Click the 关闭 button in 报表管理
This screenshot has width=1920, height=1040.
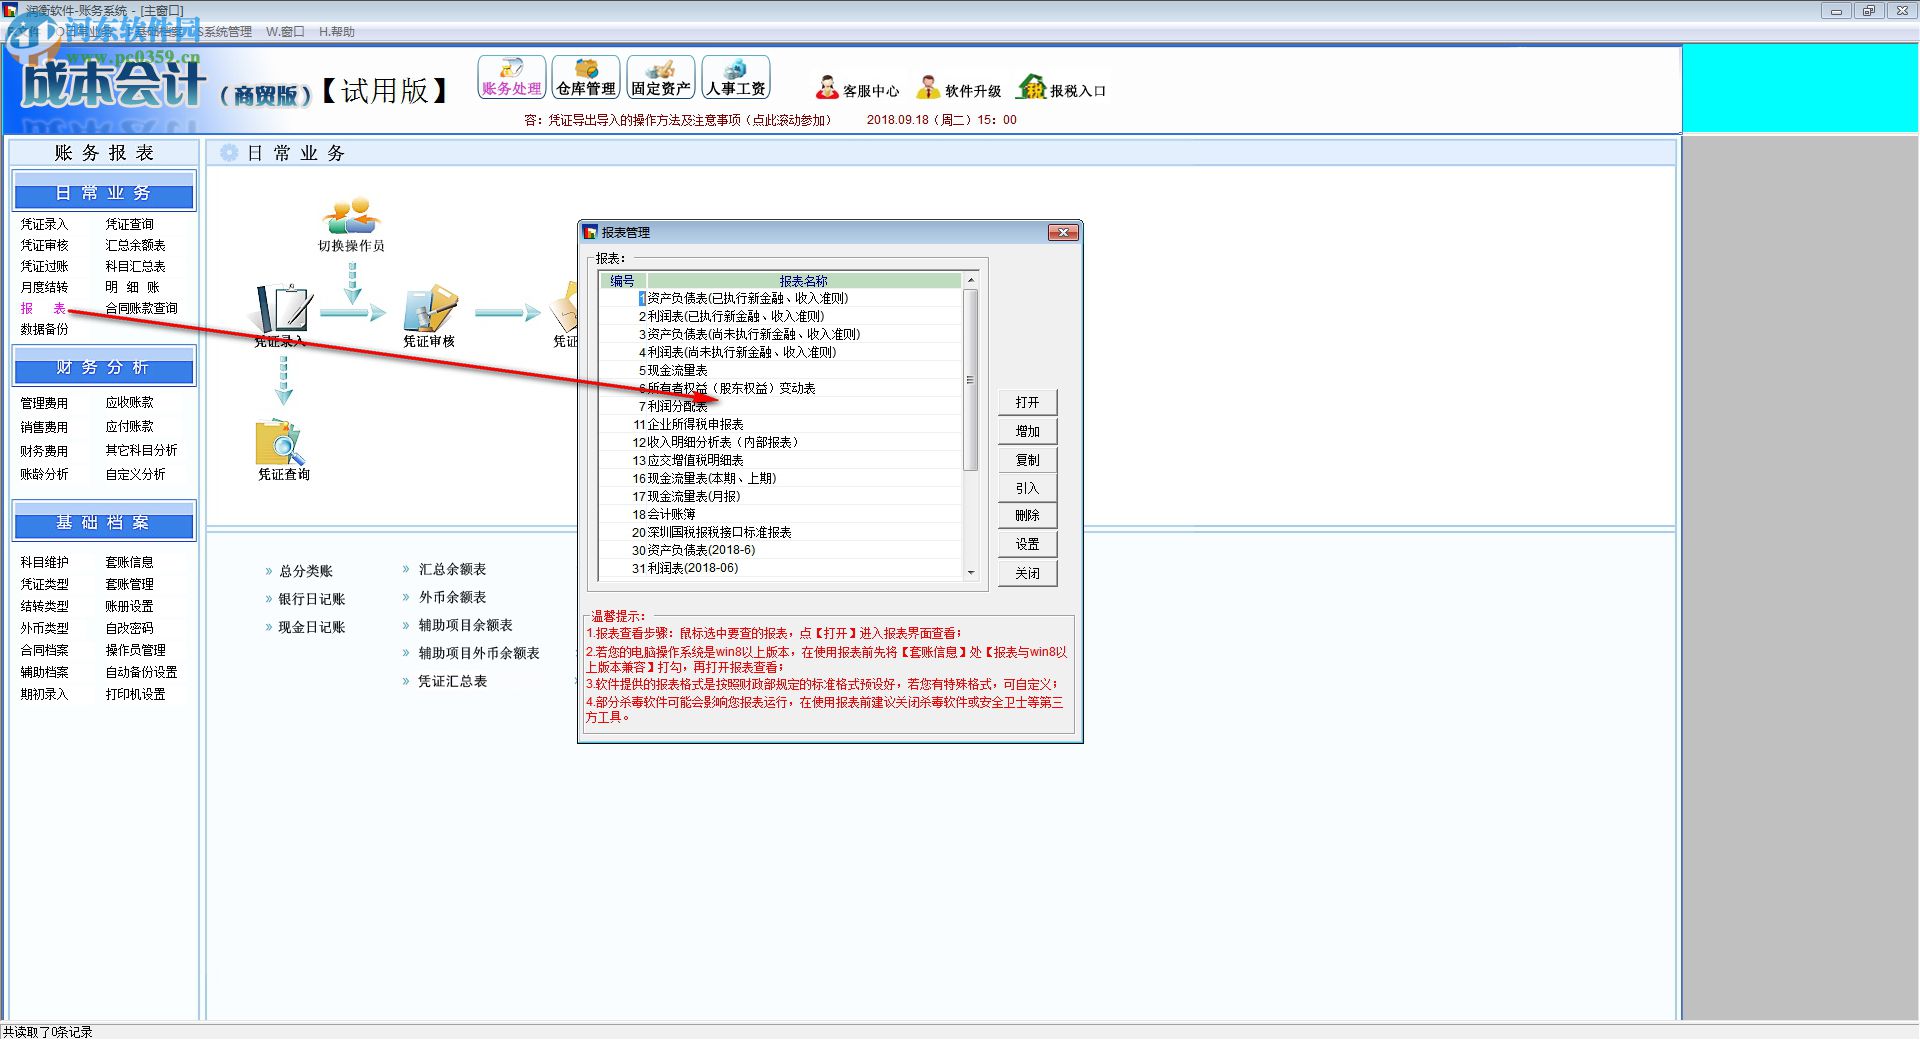pyautogui.click(x=1027, y=573)
